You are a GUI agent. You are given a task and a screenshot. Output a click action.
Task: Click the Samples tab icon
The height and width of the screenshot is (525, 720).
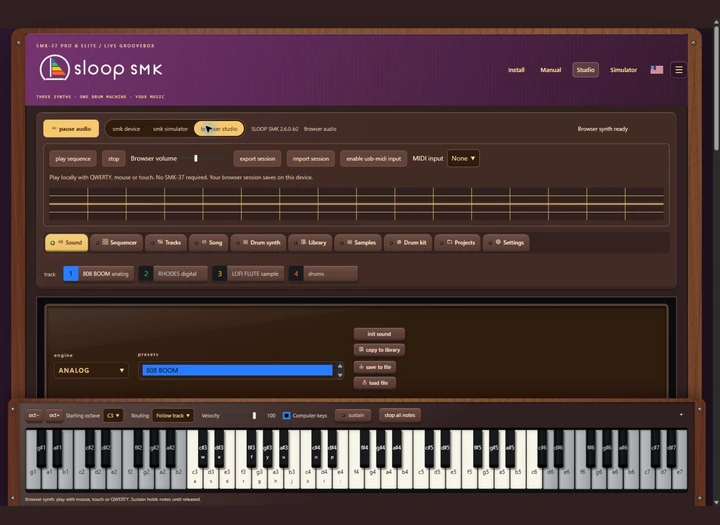tap(349, 242)
